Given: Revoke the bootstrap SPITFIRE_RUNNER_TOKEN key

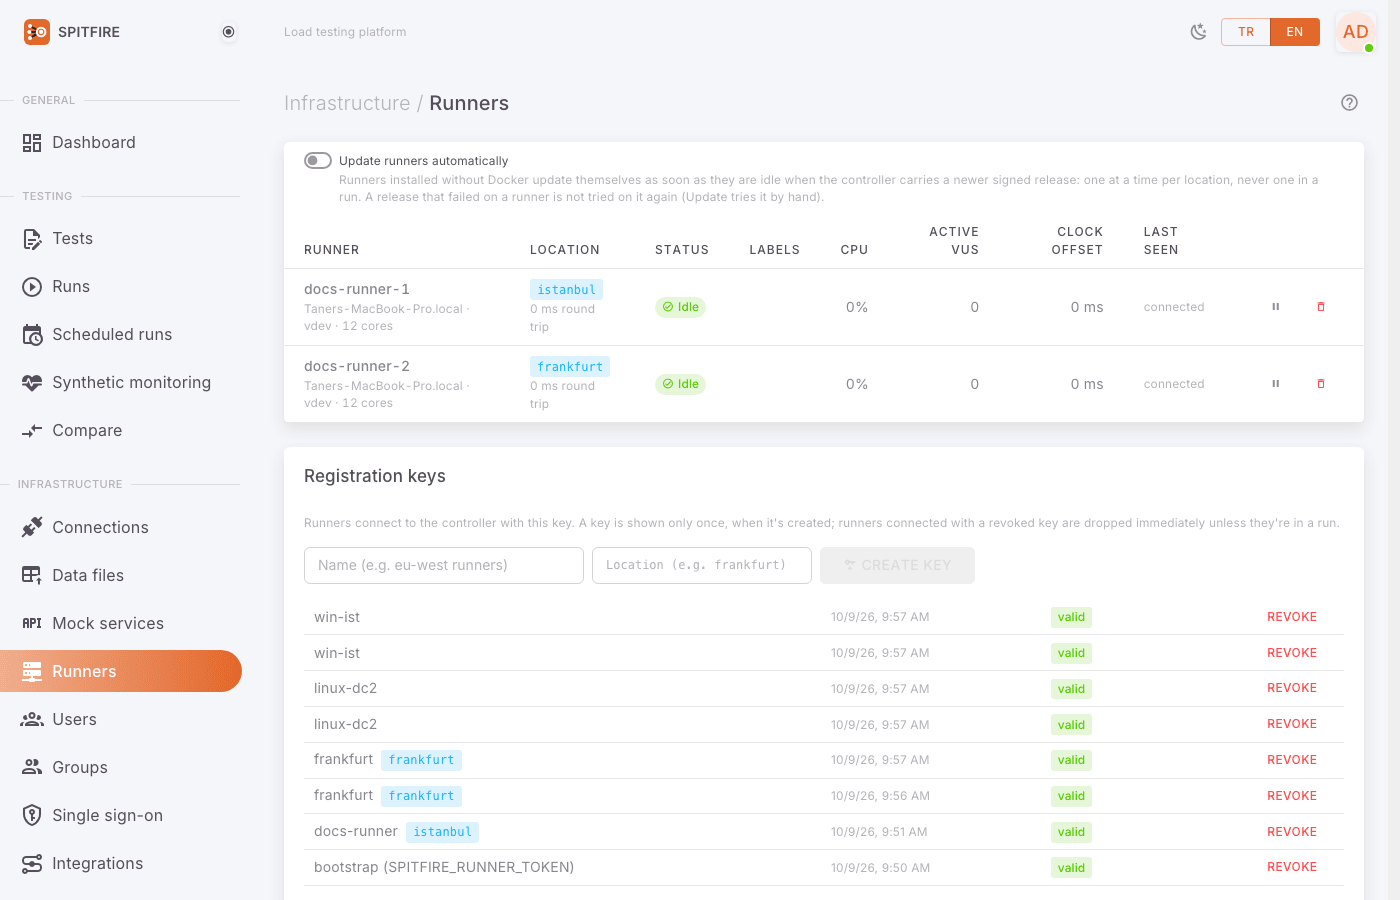Looking at the screenshot, I should click(x=1292, y=867).
